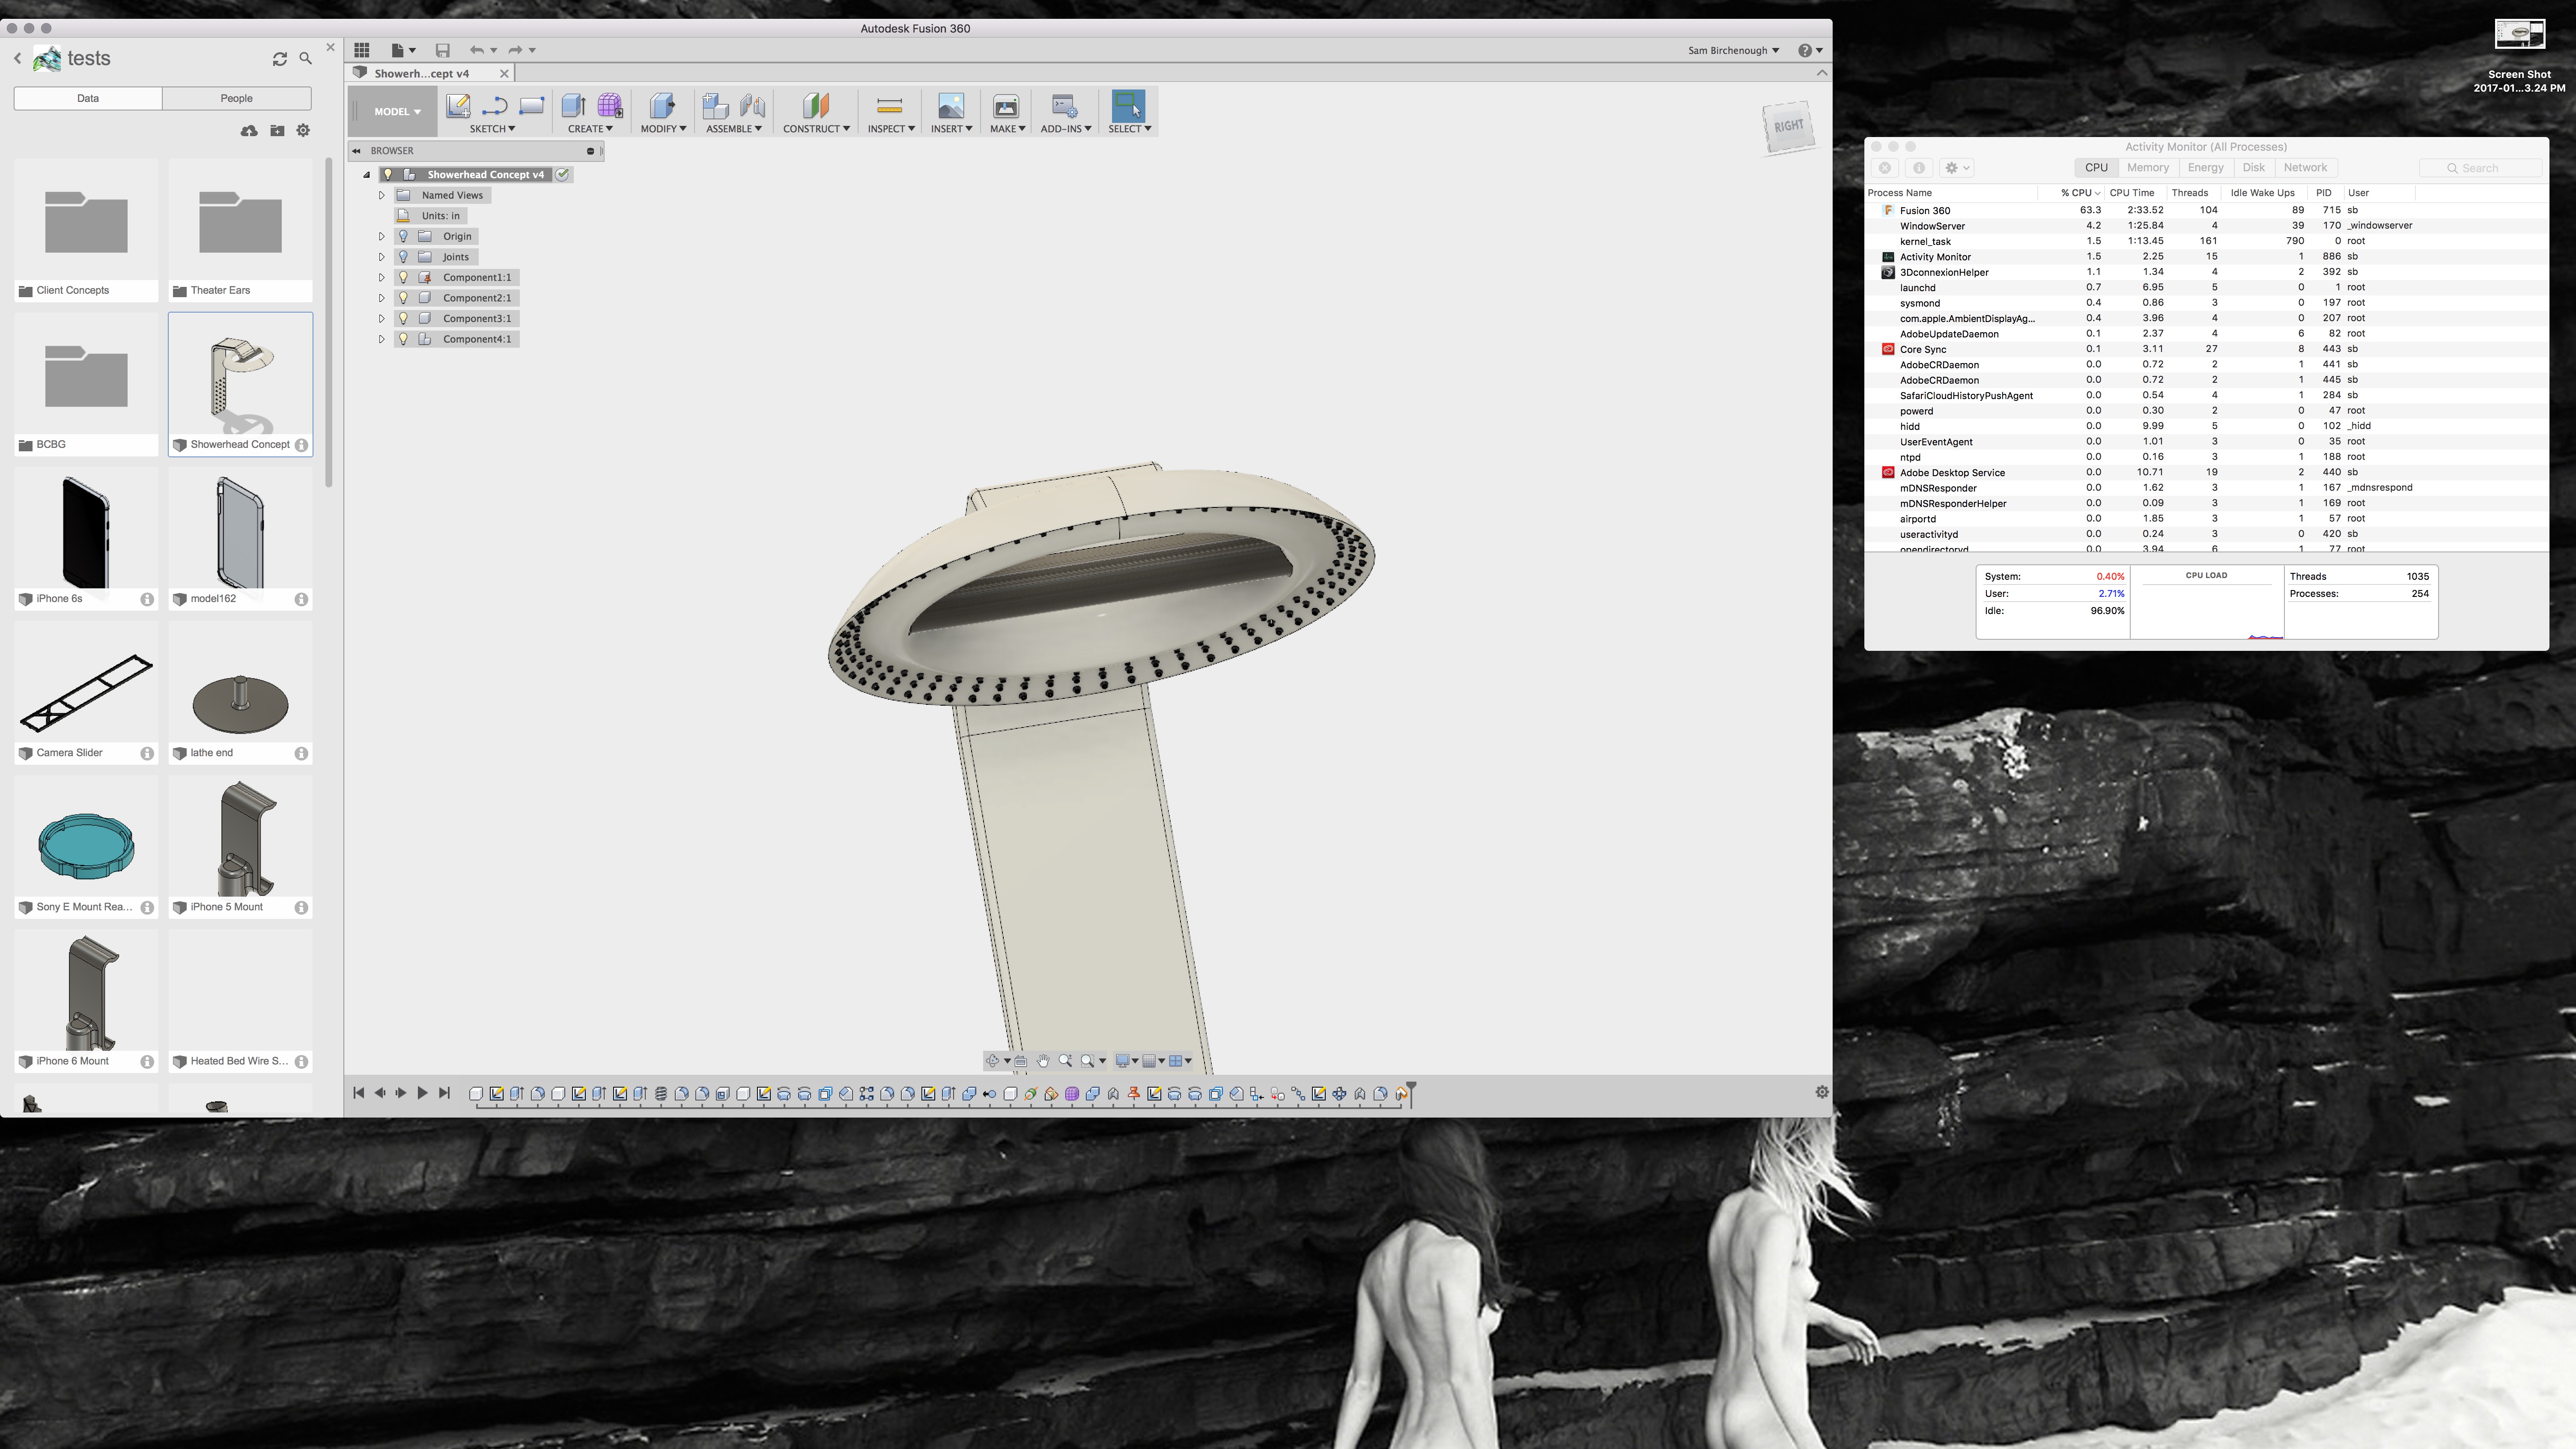Select the Pan hand tool
The image size is (2576, 1449).
[1043, 1061]
